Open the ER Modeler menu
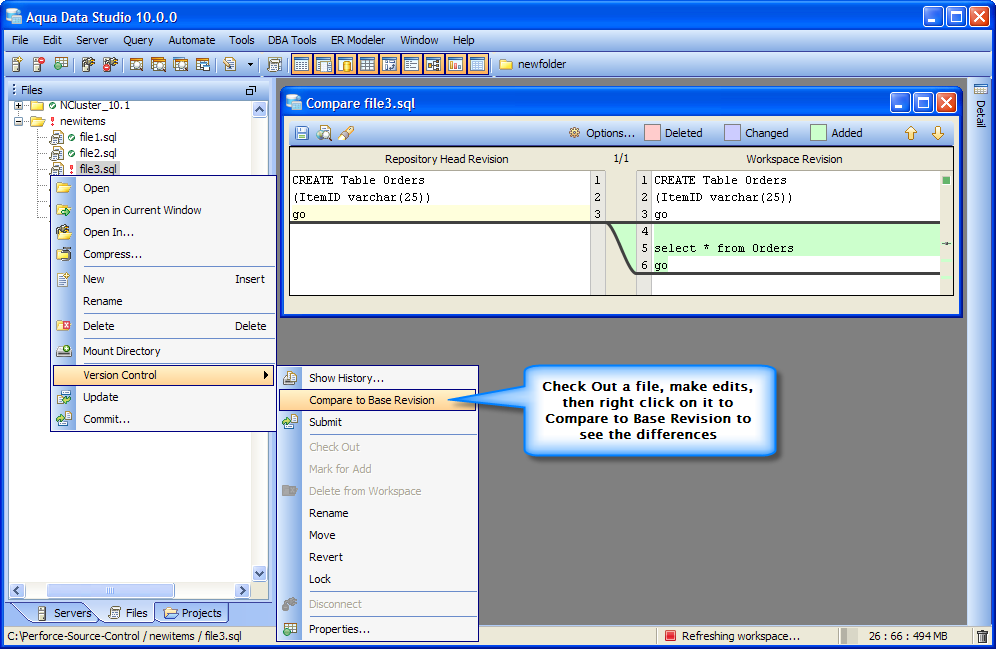 358,40
